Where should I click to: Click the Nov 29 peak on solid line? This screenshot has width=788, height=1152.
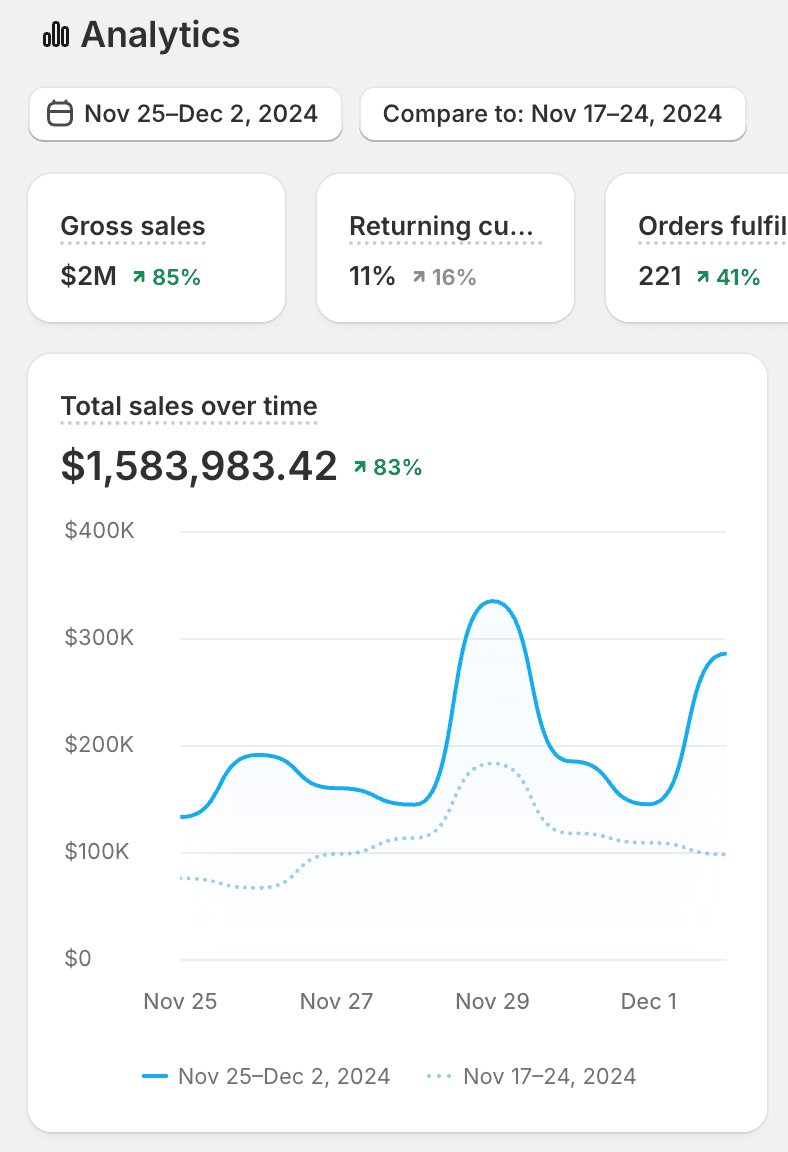click(492, 601)
